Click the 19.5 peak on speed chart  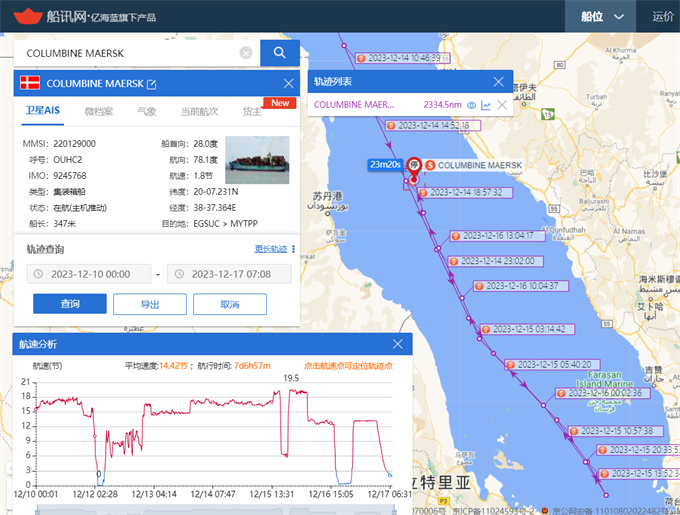(x=290, y=390)
